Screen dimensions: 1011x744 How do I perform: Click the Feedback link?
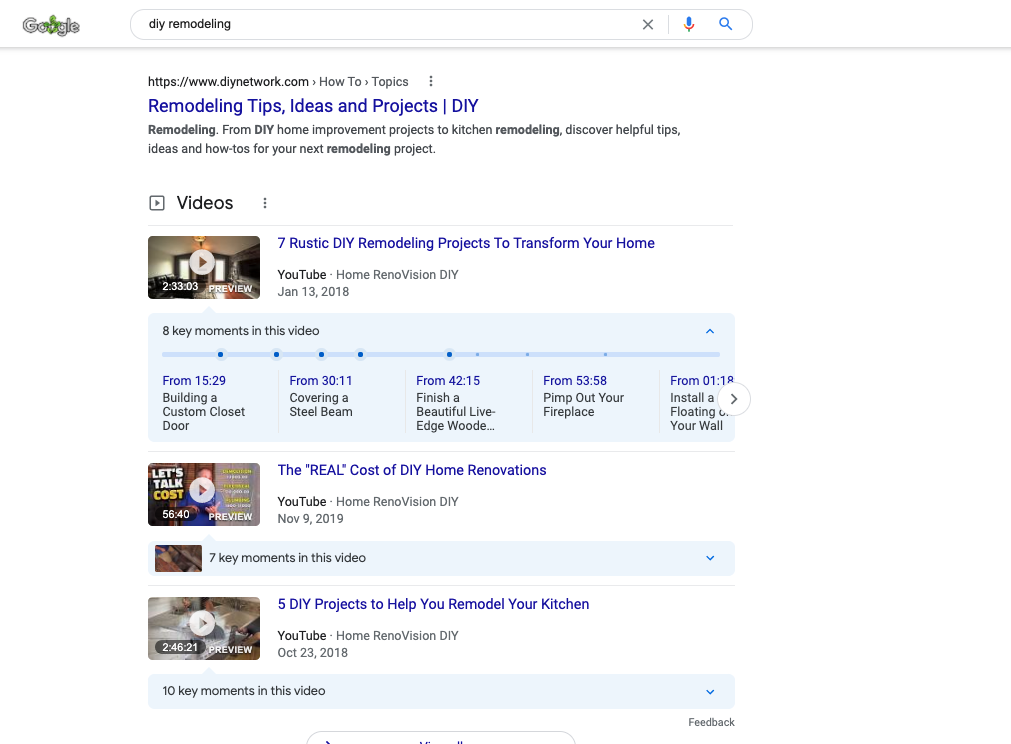711,721
